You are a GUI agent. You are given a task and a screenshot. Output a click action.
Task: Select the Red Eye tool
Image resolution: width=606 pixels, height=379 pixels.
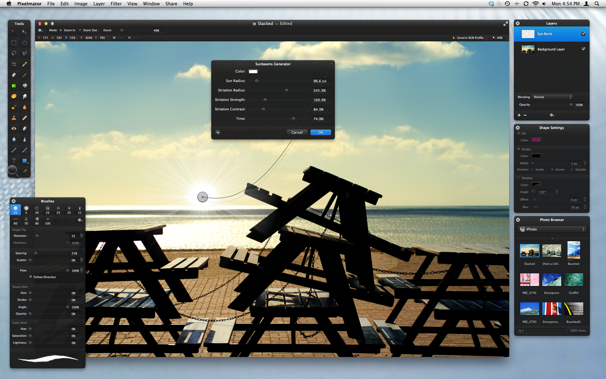pos(14,129)
